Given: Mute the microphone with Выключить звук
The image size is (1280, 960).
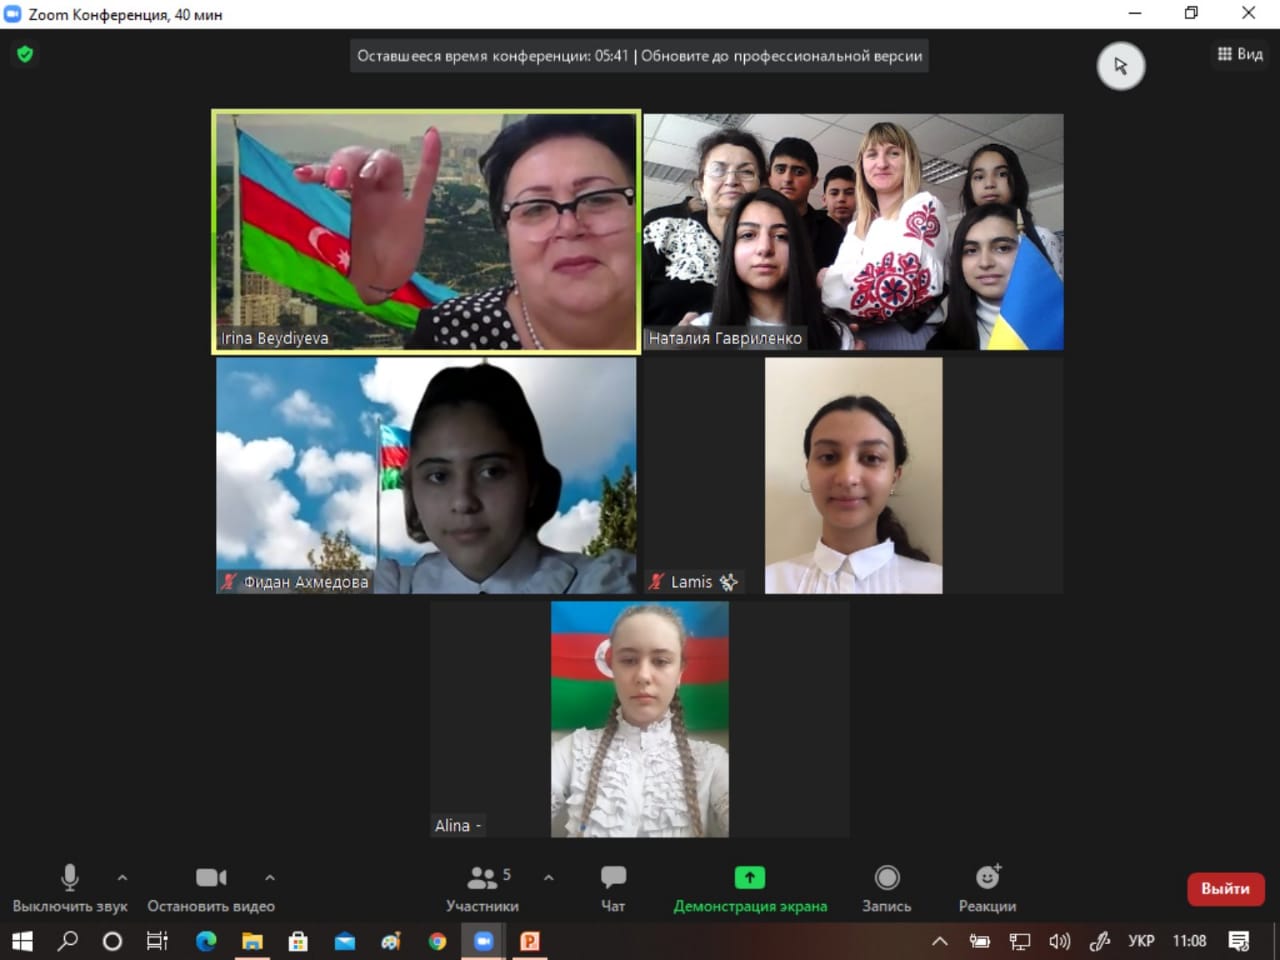Looking at the screenshot, I should (x=70, y=888).
